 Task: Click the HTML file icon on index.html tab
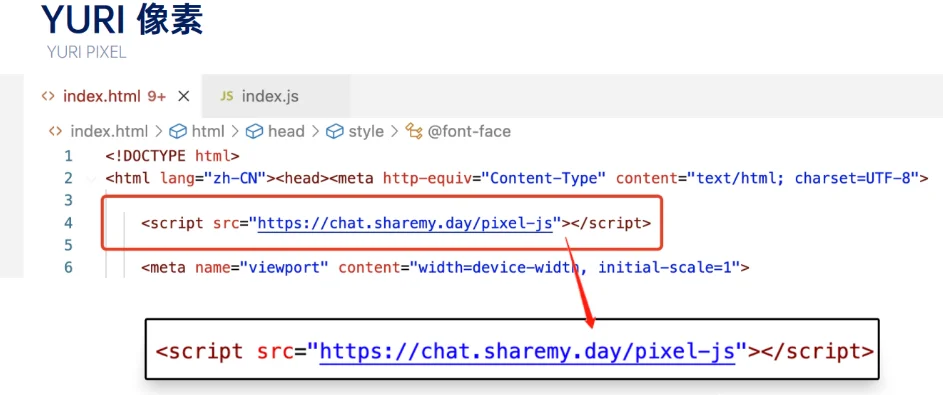tap(48, 96)
